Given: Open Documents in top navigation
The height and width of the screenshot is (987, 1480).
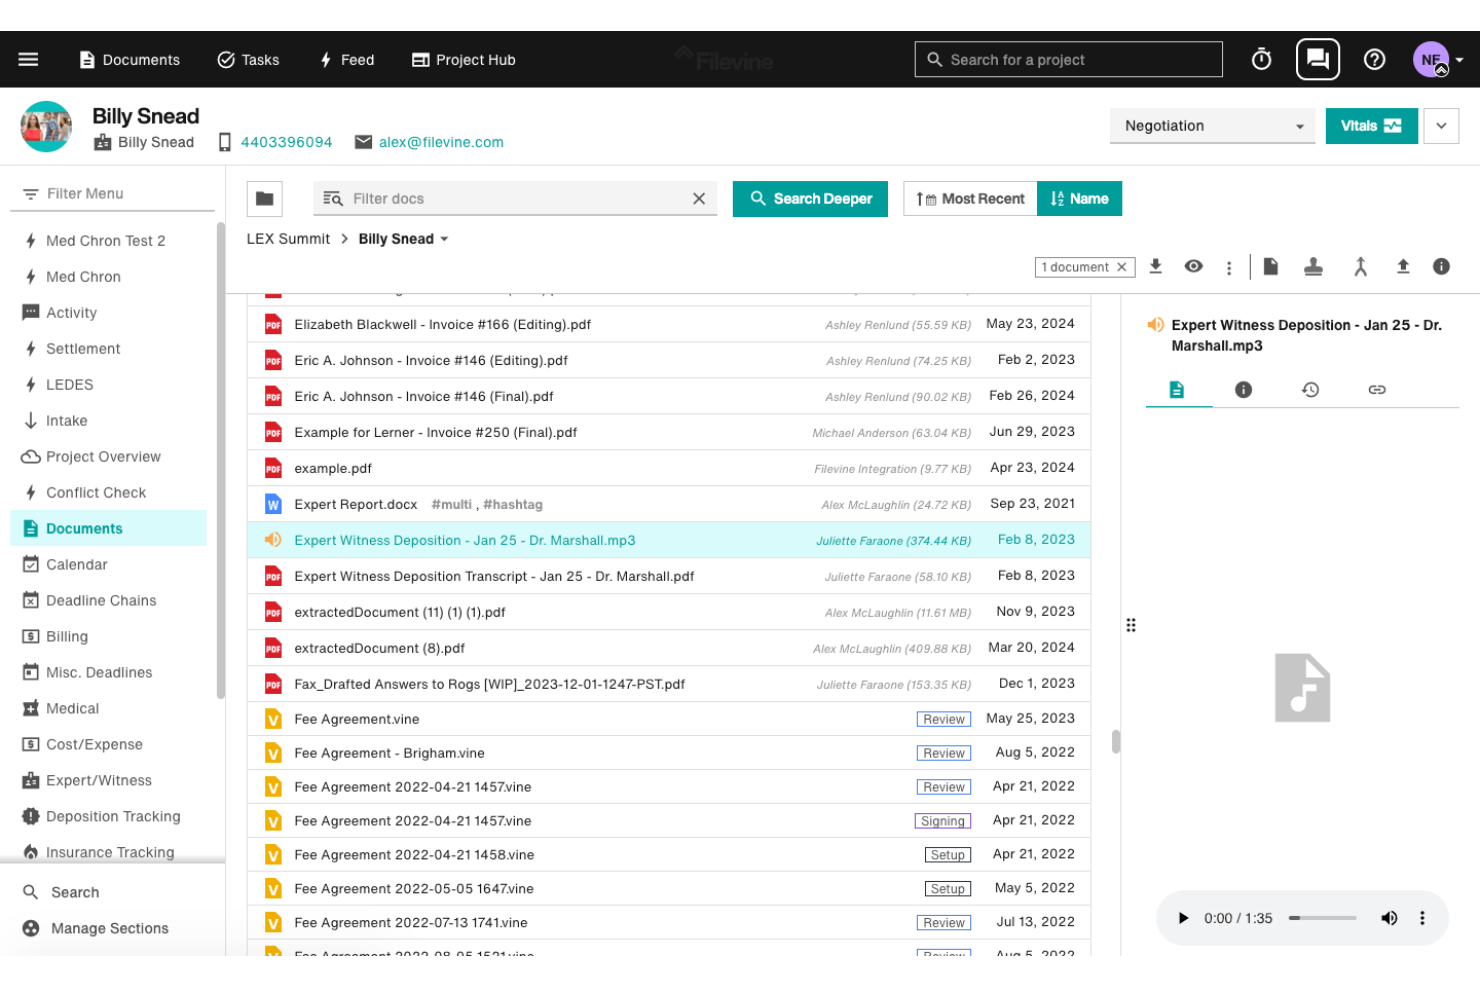Looking at the screenshot, I should coord(129,60).
